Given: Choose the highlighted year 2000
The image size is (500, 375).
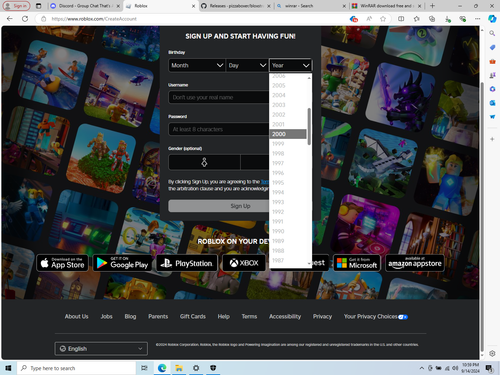Looking at the screenshot, I should pyautogui.click(x=288, y=134).
